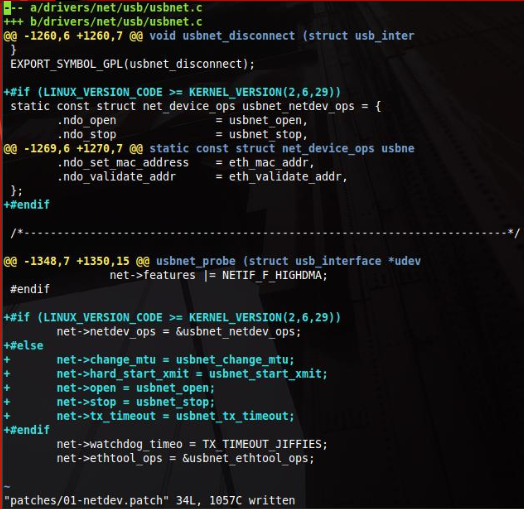Viewport: 524px width, 509px height.
Task: Click the "net->features |= NETIF_F_HIGHDMA;" line
Action: pos(219,275)
